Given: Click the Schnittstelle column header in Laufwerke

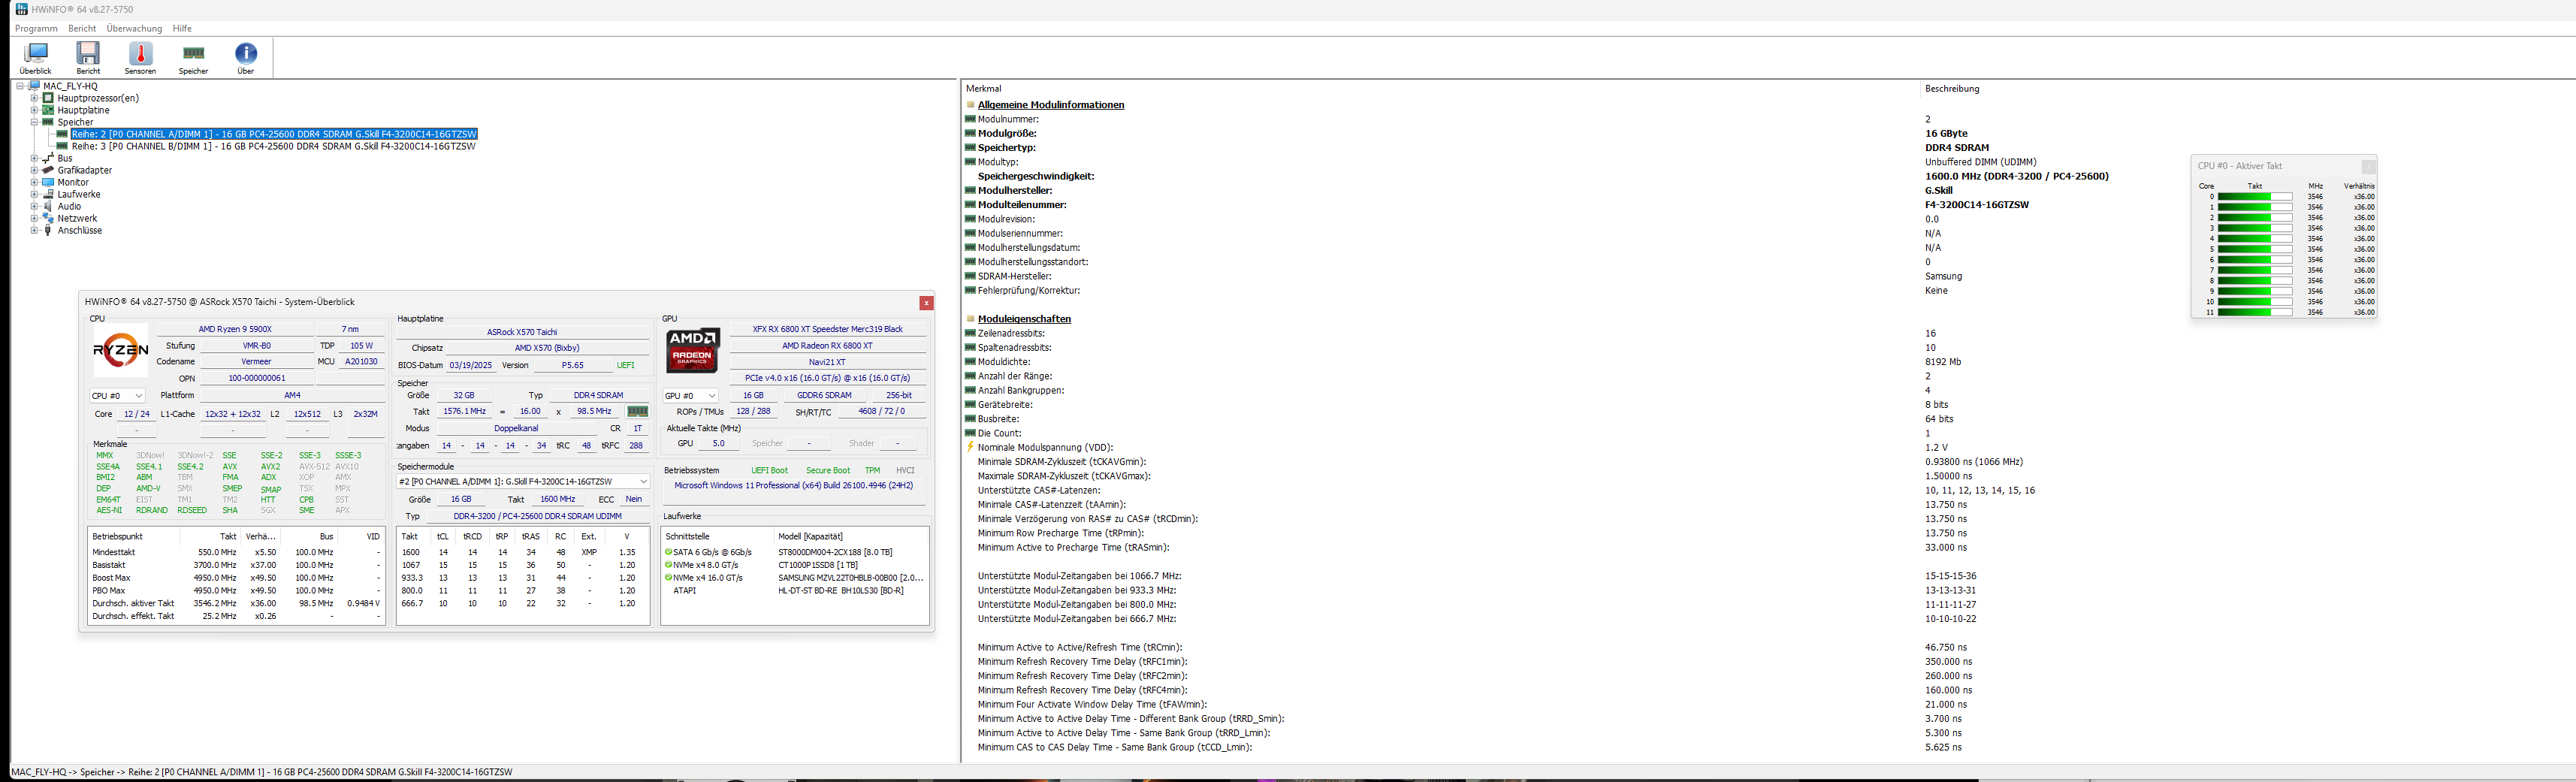Looking at the screenshot, I should tap(687, 537).
